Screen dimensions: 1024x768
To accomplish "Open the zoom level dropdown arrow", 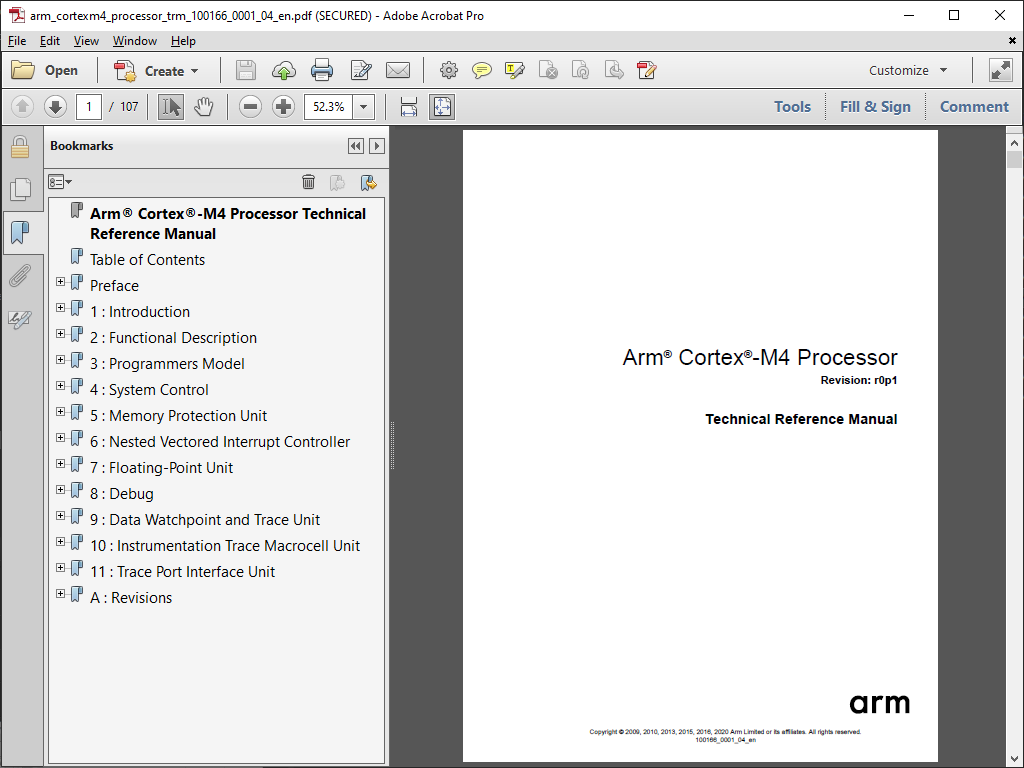I will coord(364,106).
